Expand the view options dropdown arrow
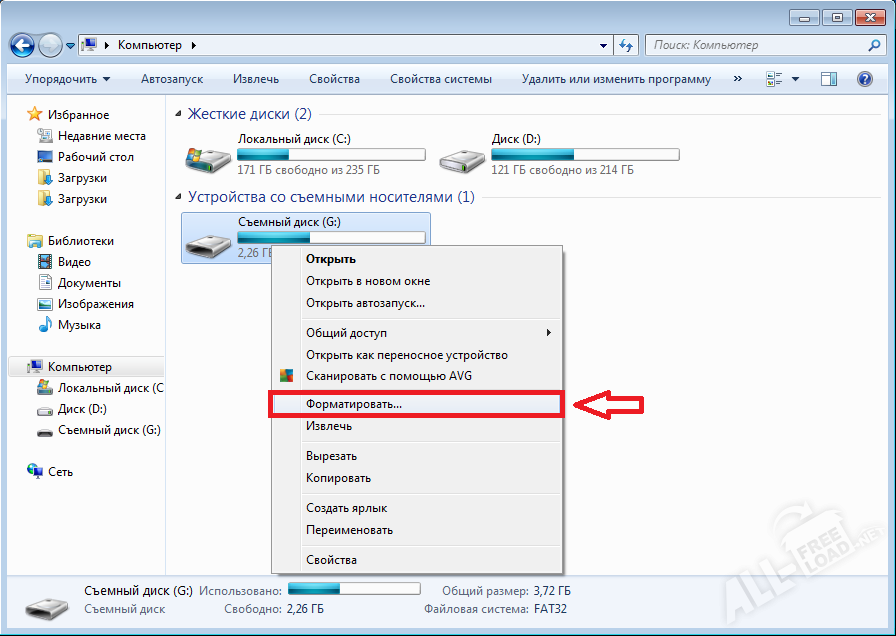This screenshot has height=636, width=896. pyautogui.click(x=796, y=79)
